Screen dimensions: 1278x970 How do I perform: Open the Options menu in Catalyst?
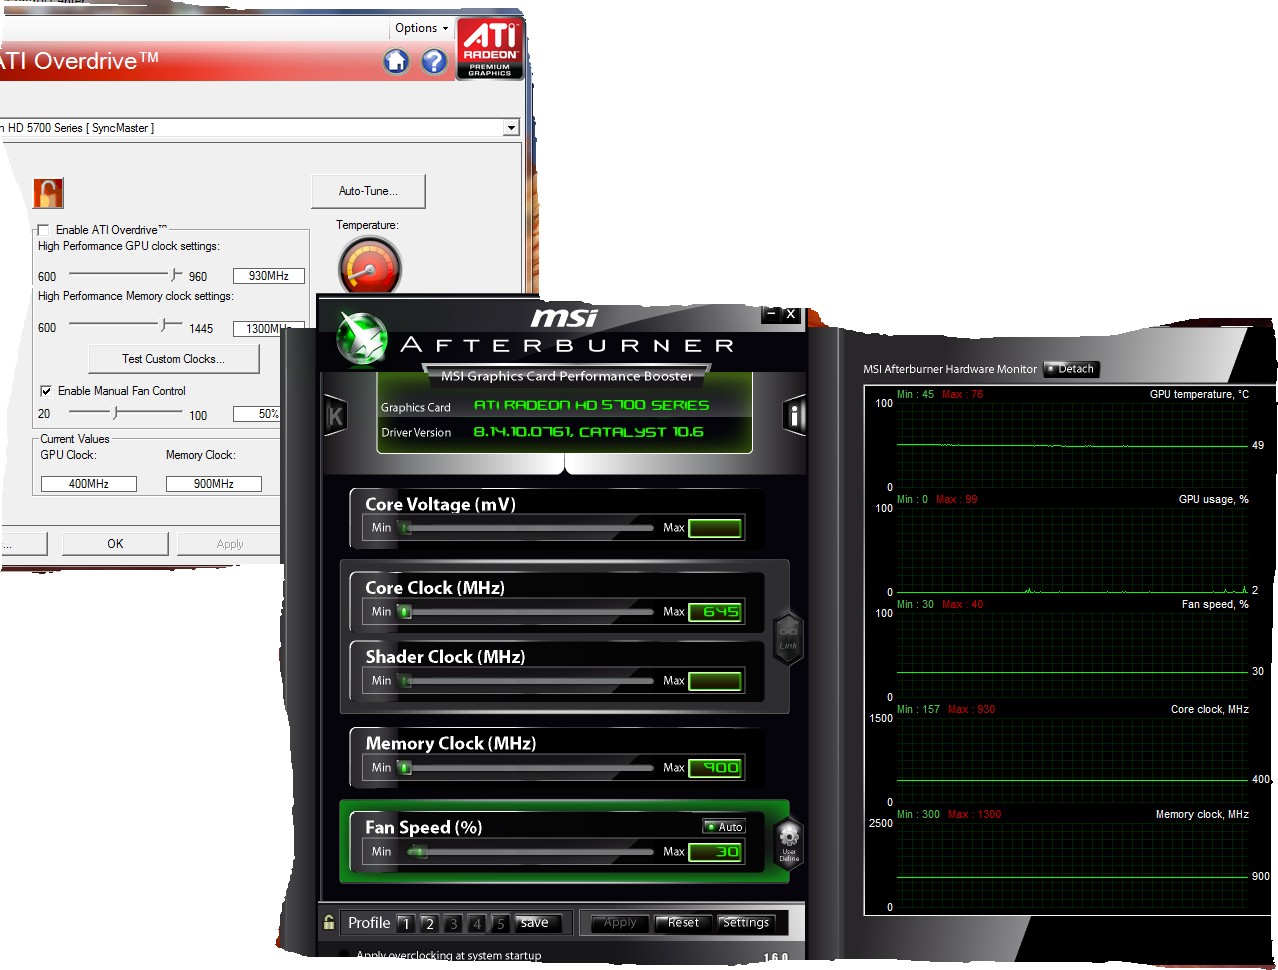click(x=421, y=28)
